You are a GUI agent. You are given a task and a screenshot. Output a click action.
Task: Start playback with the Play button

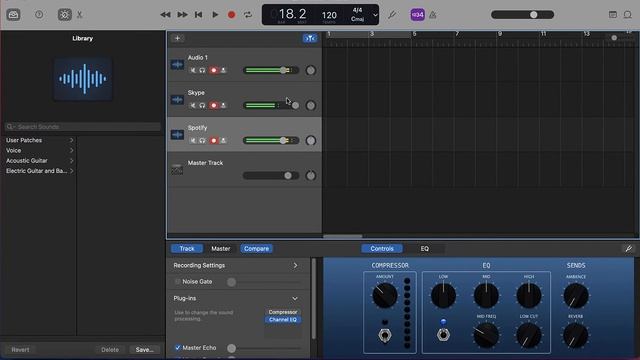[x=215, y=15]
